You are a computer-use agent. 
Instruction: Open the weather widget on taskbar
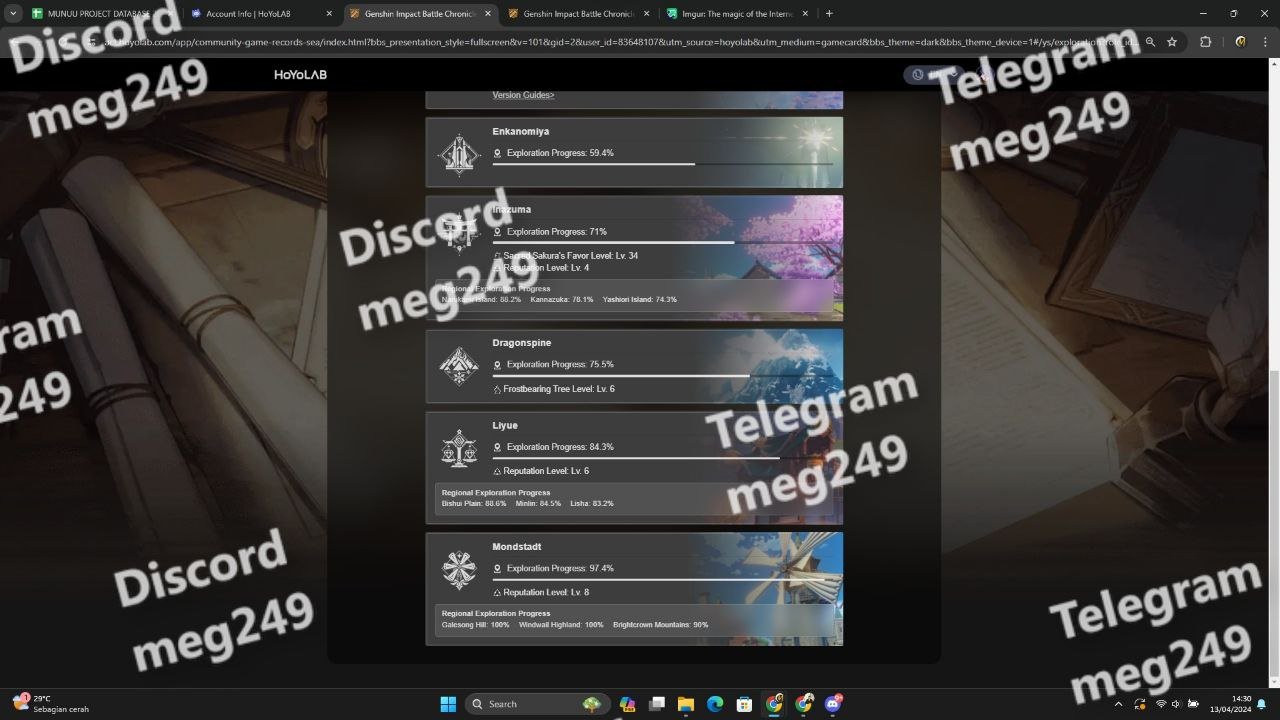click(x=50, y=704)
